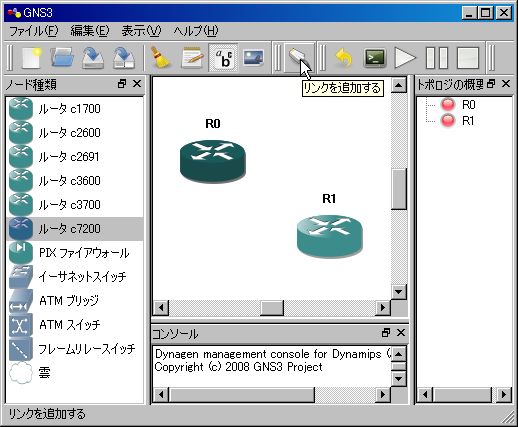This screenshot has height=427, width=518.
Task: Open the ファイル(F) menu
Action: pos(34,31)
